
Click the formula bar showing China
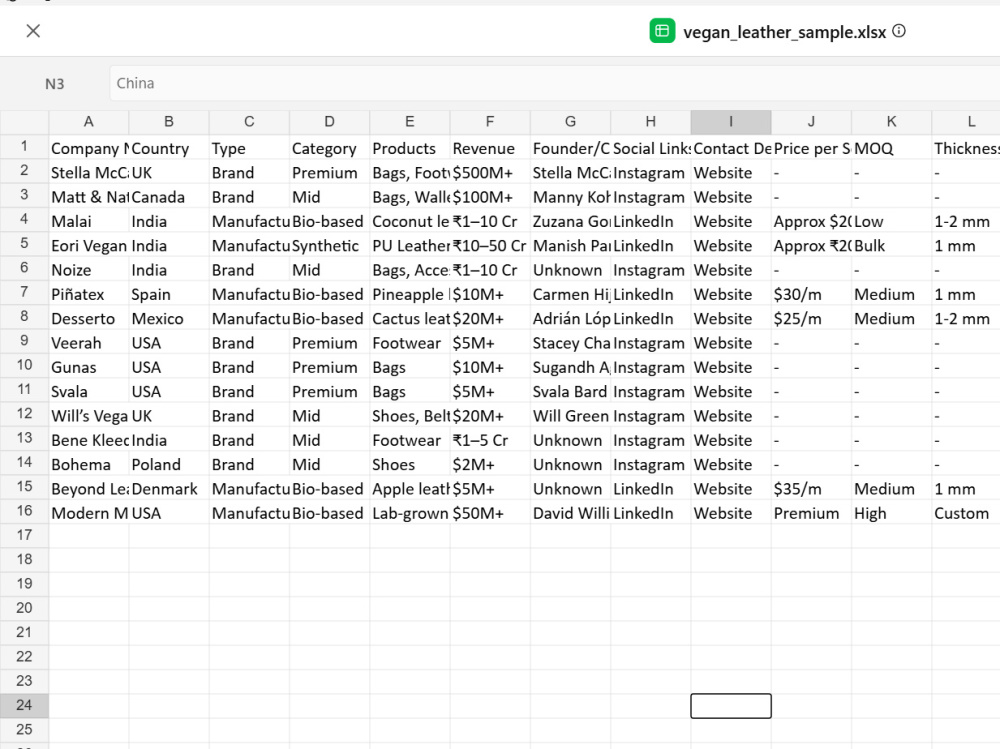click(x=555, y=84)
